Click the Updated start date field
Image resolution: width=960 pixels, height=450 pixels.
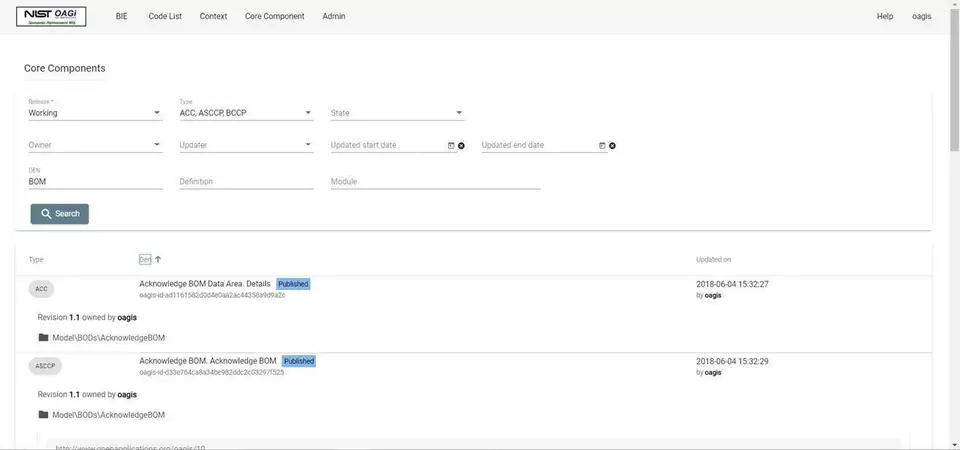[388, 145]
